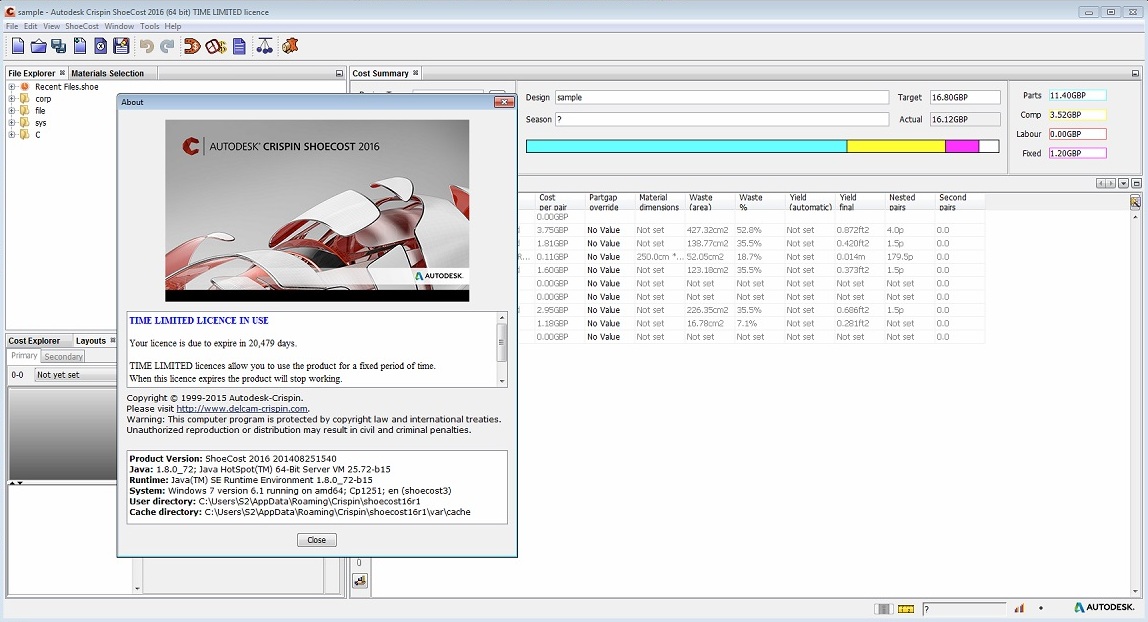This screenshot has width=1148, height=622.
Task: Select the Primary layout tab
Action: [24, 356]
